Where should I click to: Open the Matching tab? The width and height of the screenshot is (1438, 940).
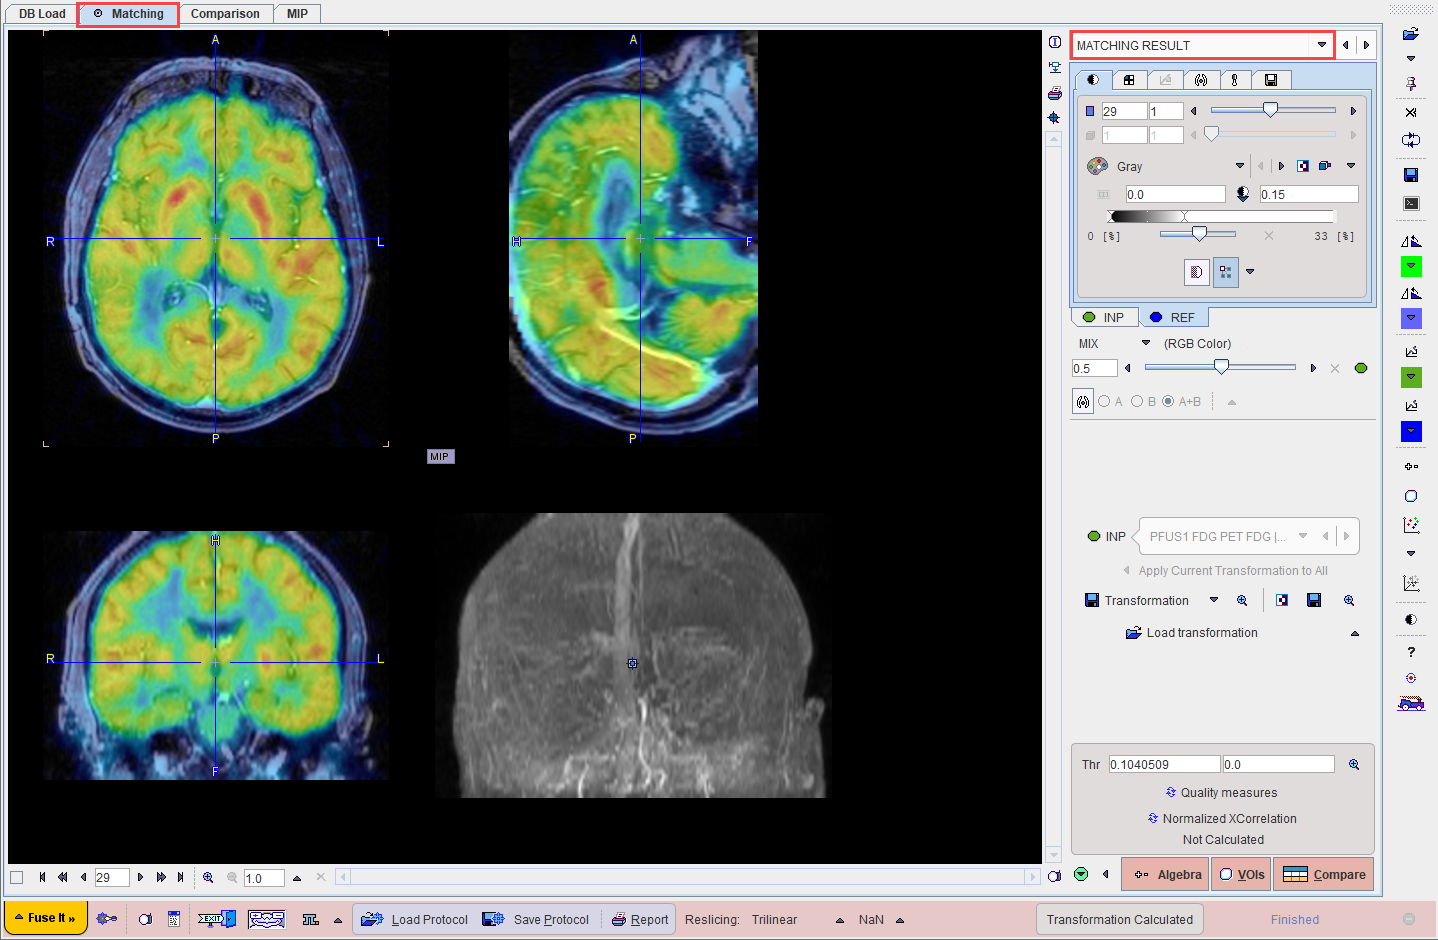pos(128,14)
